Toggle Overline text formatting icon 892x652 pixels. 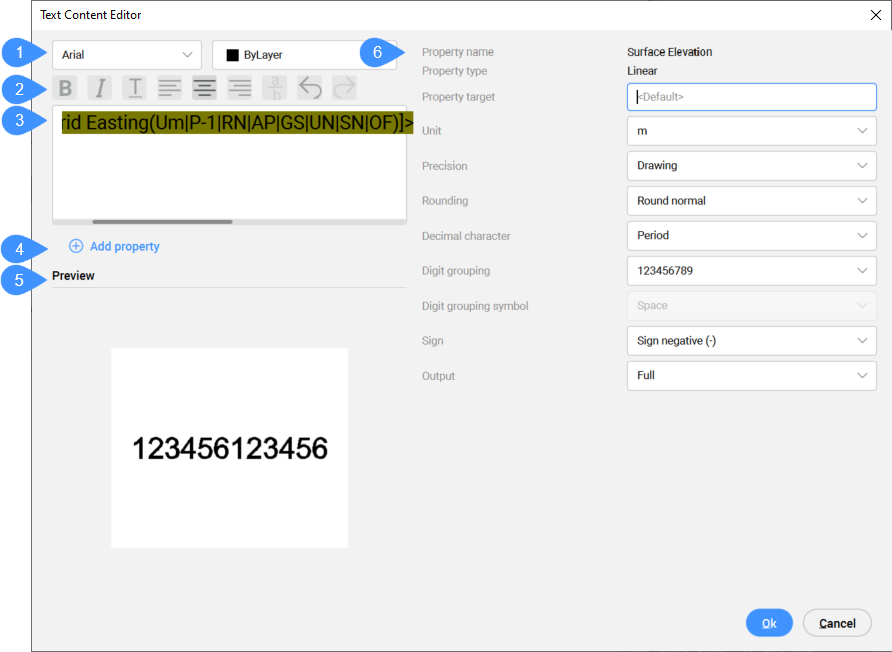[x=135, y=88]
